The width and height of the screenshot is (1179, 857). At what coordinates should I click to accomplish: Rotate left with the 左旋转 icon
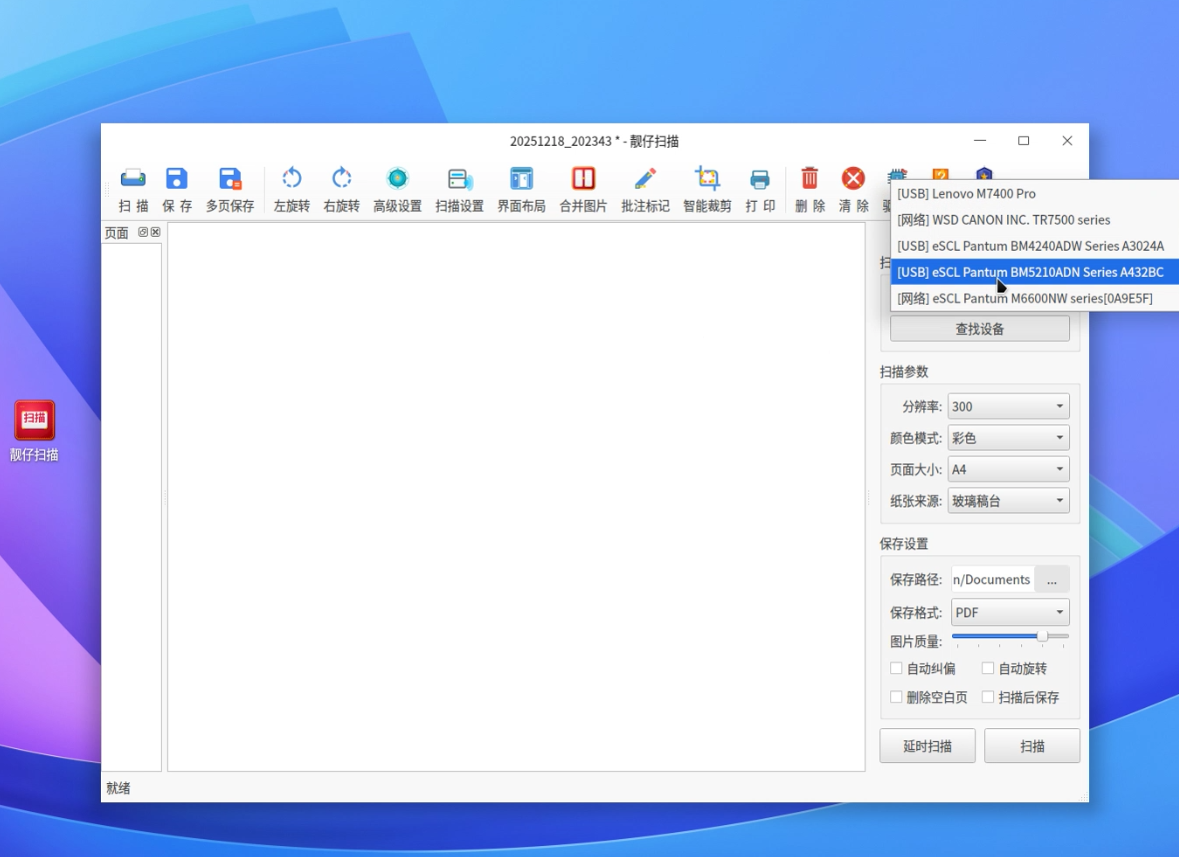tap(292, 189)
